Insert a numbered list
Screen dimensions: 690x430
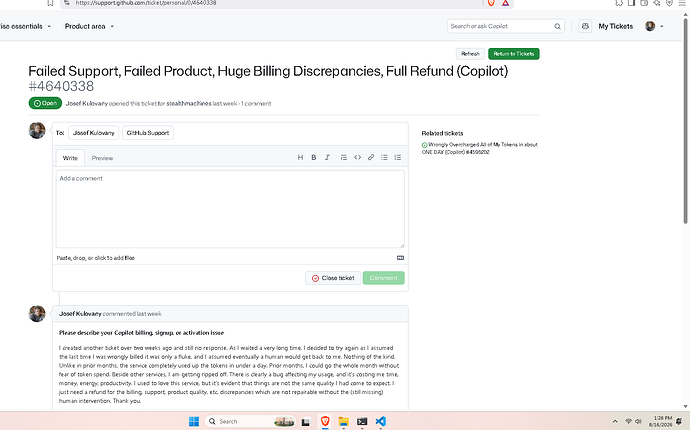tap(398, 157)
